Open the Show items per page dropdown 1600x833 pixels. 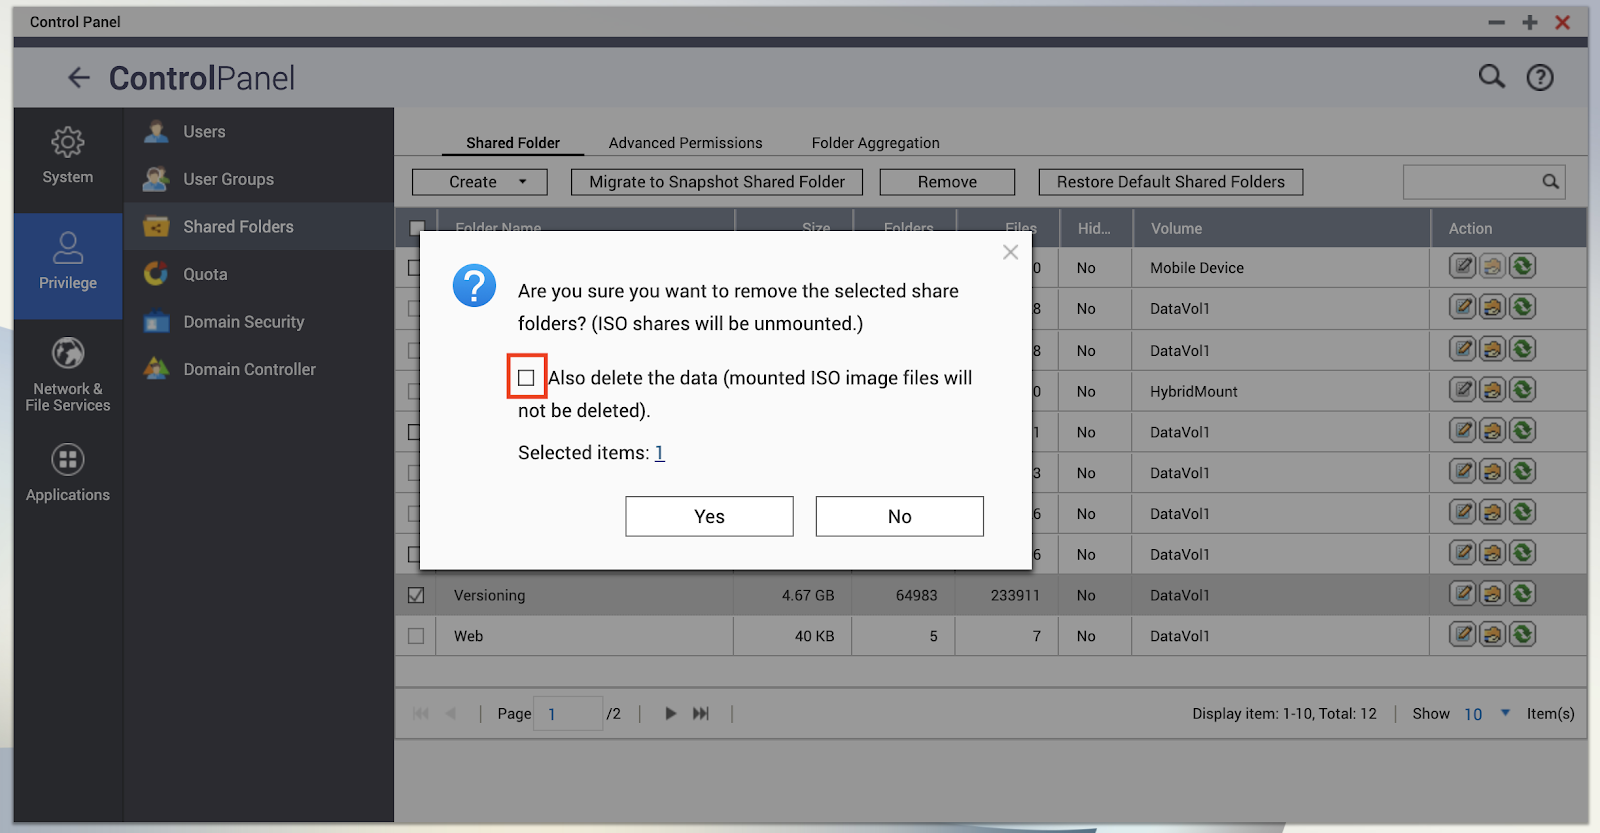coord(1504,713)
